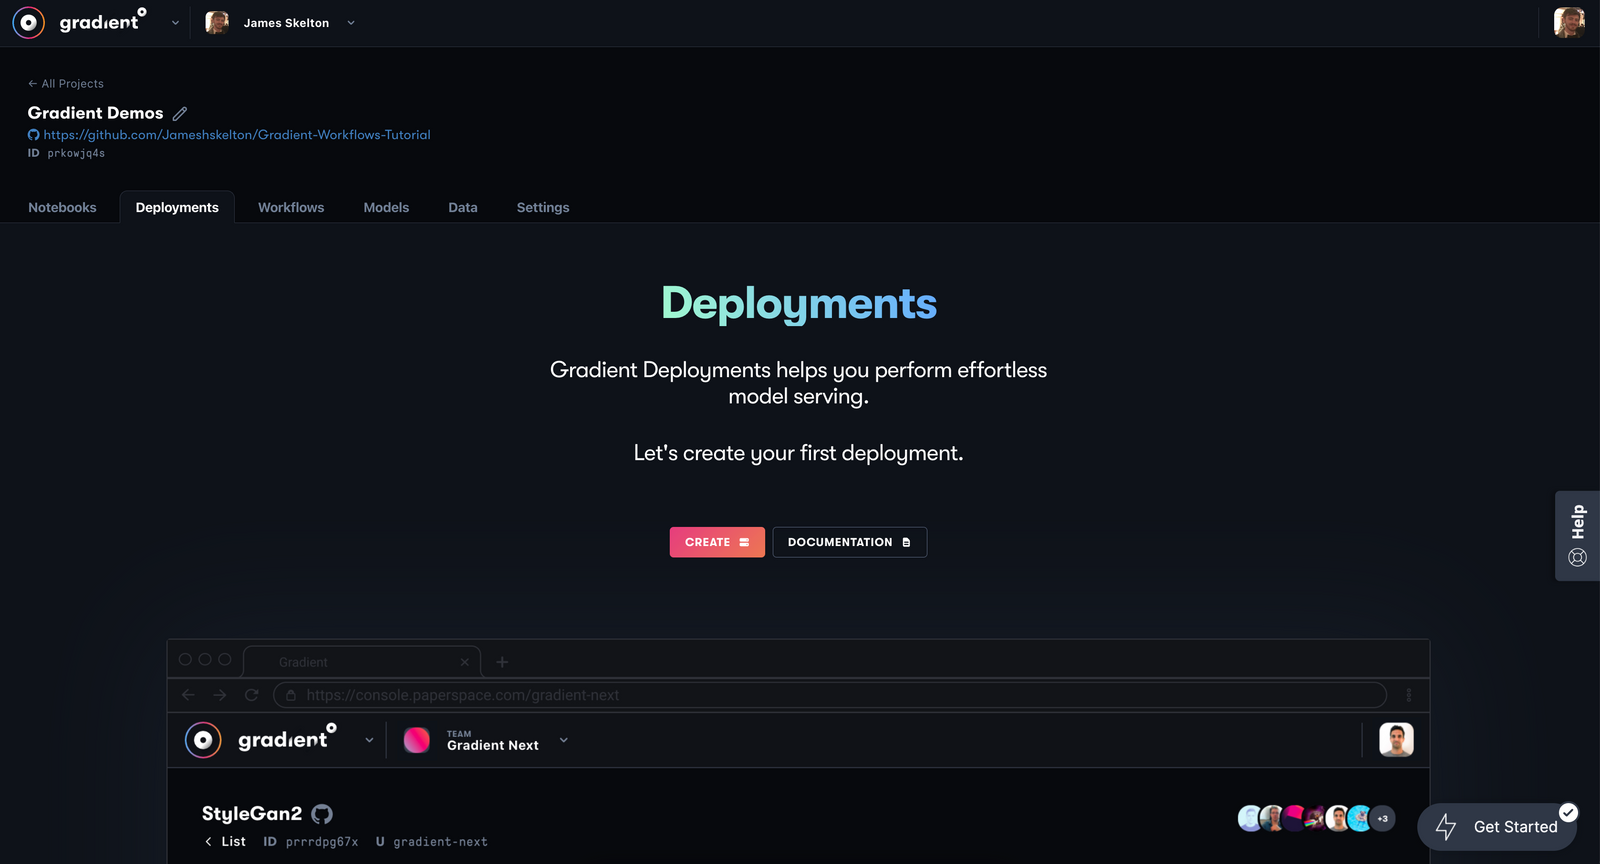Edit project name with pencil icon

[x=180, y=114]
